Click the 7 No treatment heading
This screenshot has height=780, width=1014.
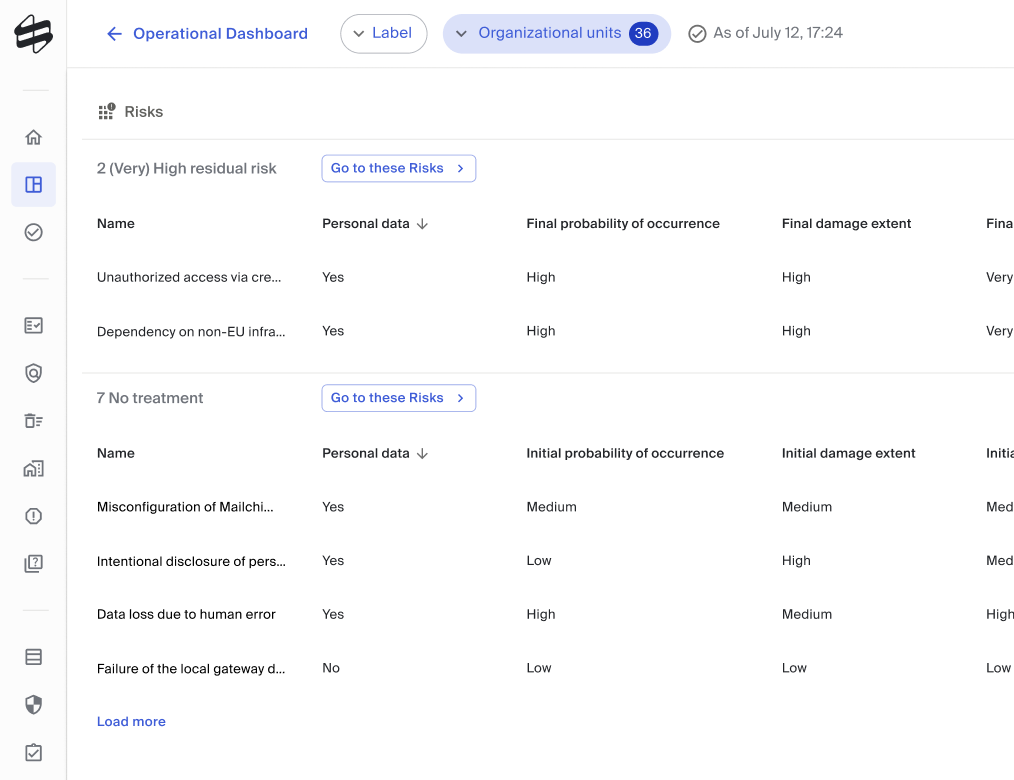point(150,398)
